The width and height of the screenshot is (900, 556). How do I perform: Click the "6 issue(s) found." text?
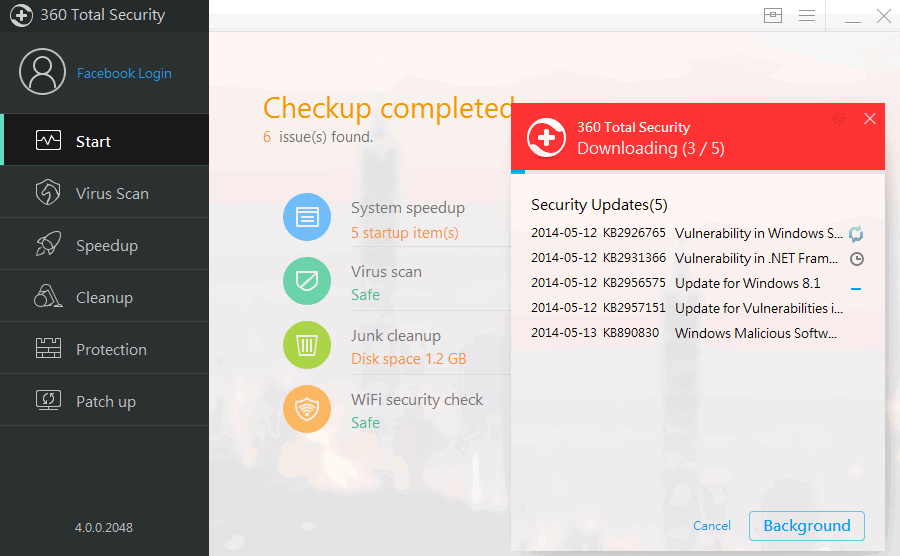tap(318, 137)
